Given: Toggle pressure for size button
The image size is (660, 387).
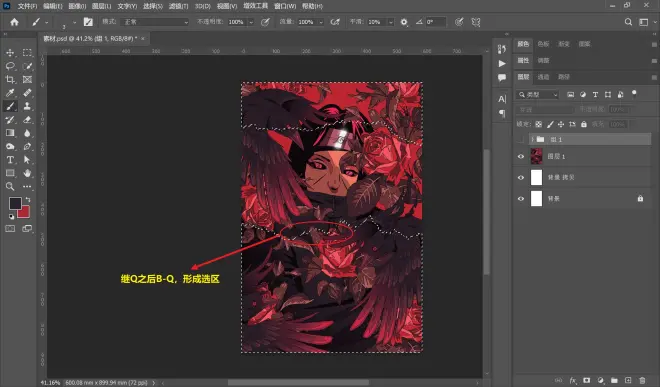Looking at the screenshot, I should (459, 22).
